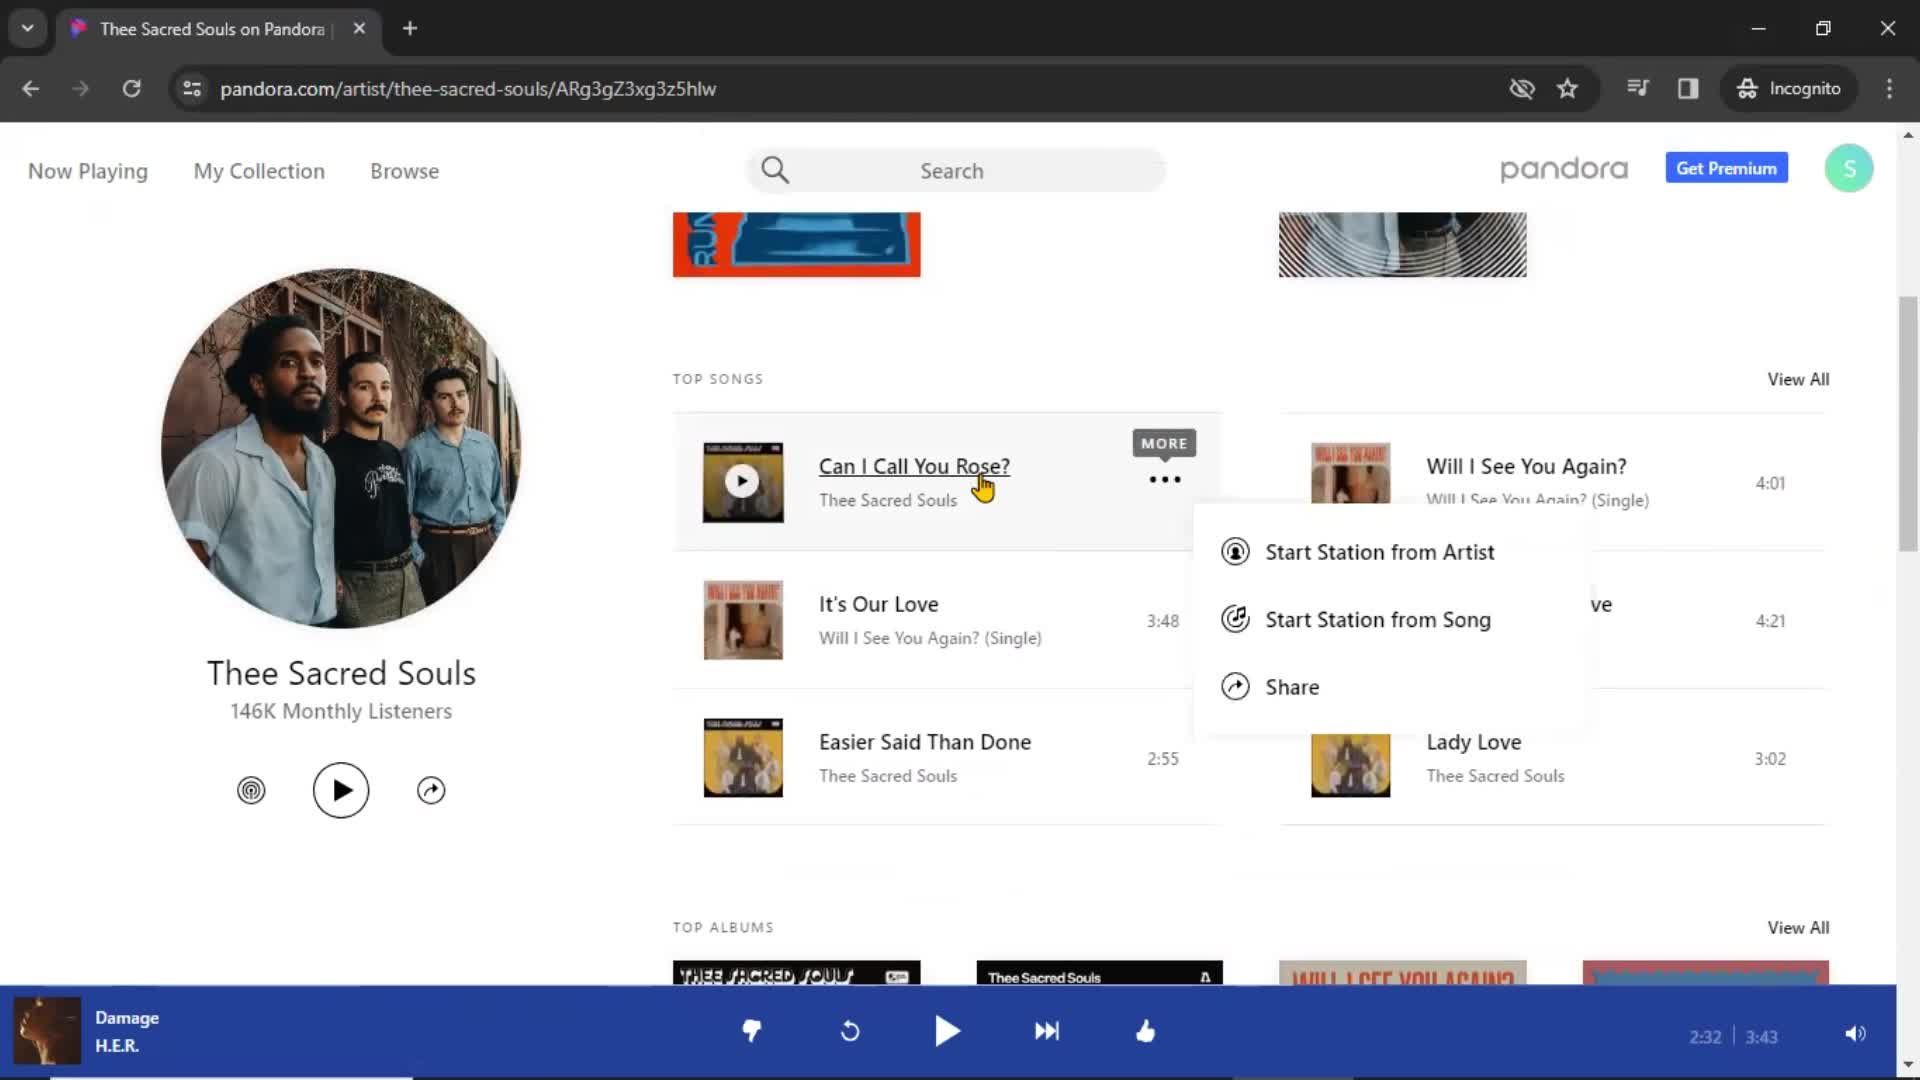Click the share/forward artist icon
The width and height of the screenshot is (1920, 1080).
click(431, 789)
